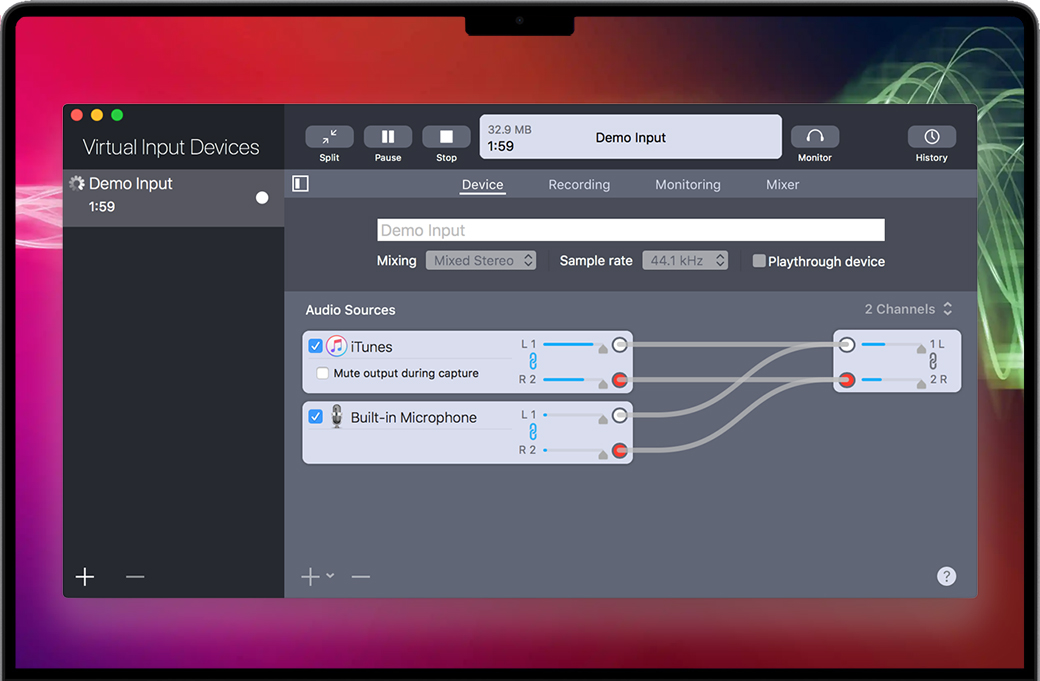Open the Mixing mode dropdown
Screen dimensions: 1040x681
481,261
